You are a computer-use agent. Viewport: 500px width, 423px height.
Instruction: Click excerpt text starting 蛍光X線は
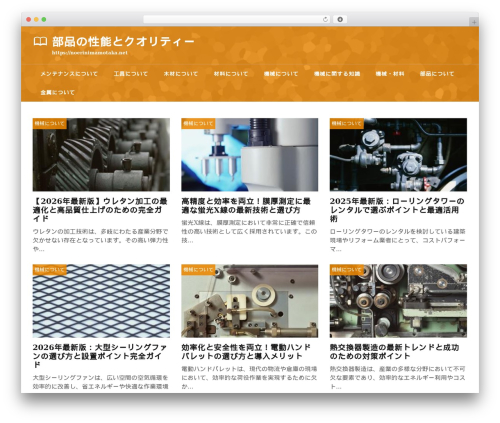click(x=249, y=231)
